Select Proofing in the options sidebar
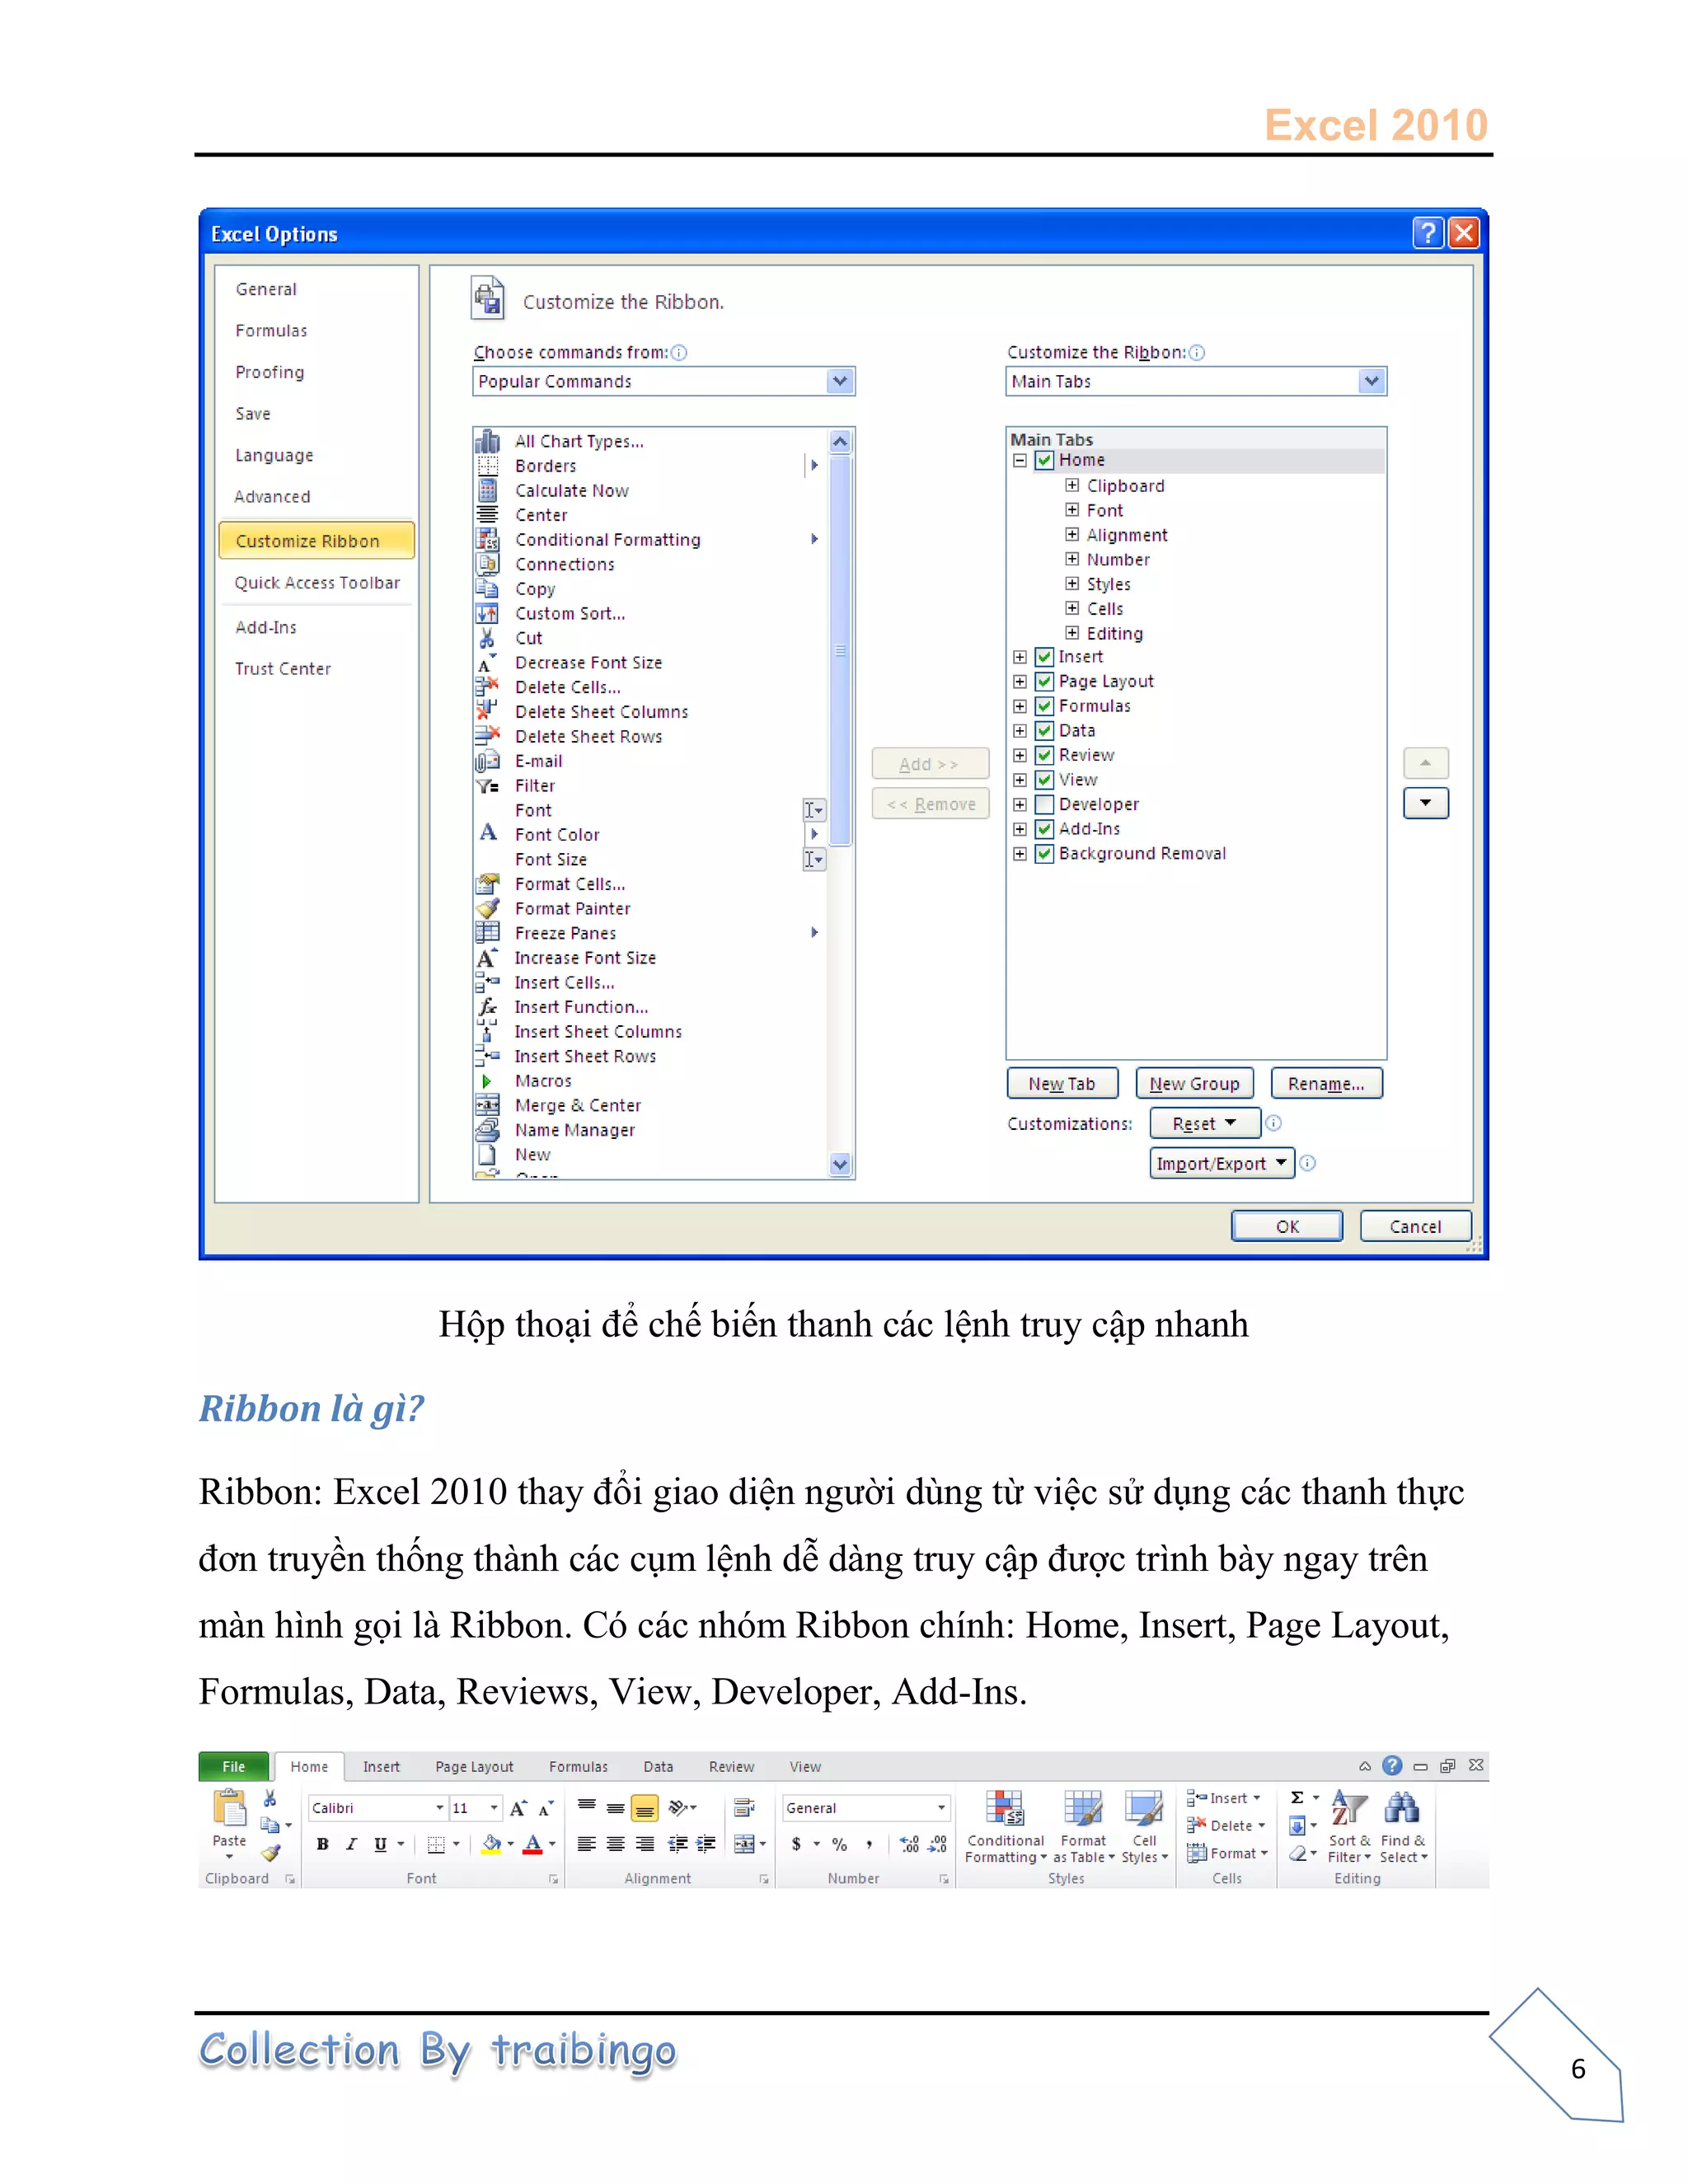The height and width of the screenshot is (2184, 1688). (270, 372)
